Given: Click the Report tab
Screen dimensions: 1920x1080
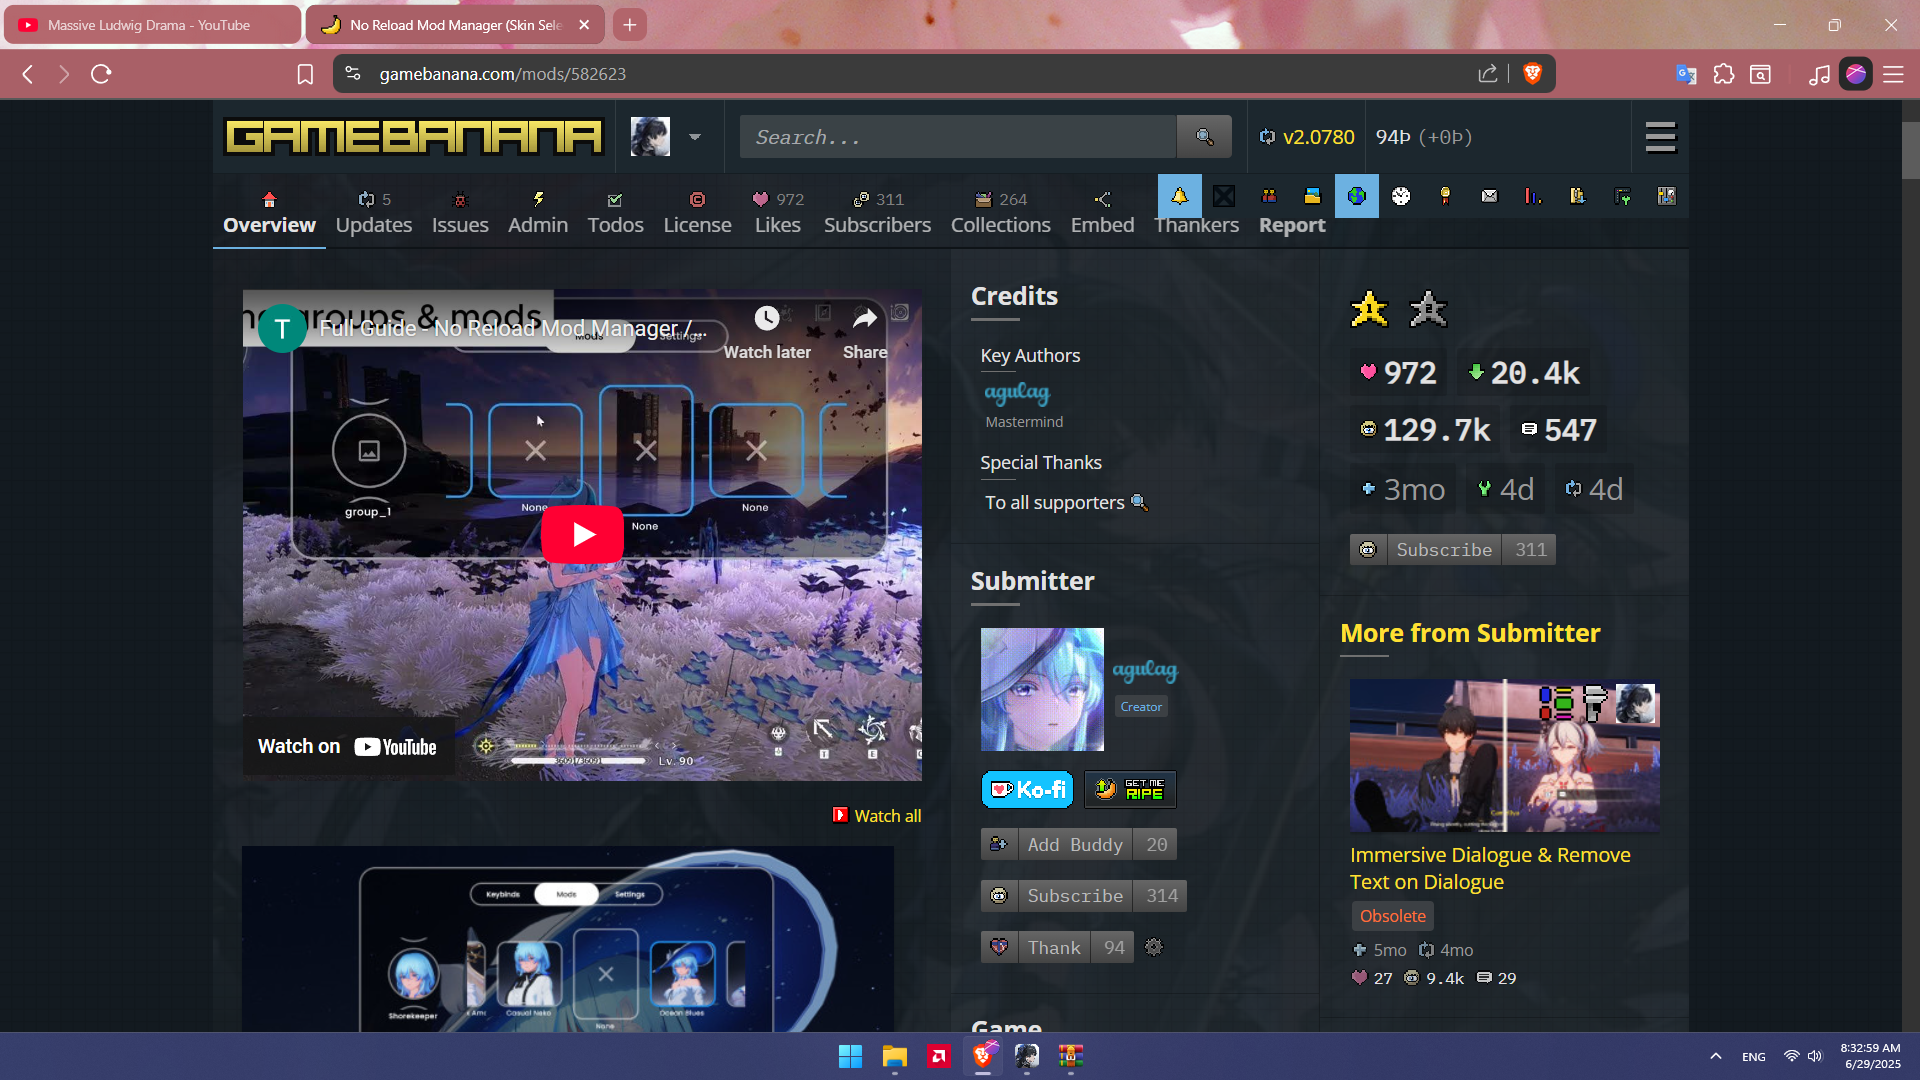Looking at the screenshot, I should pos(1292,225).
